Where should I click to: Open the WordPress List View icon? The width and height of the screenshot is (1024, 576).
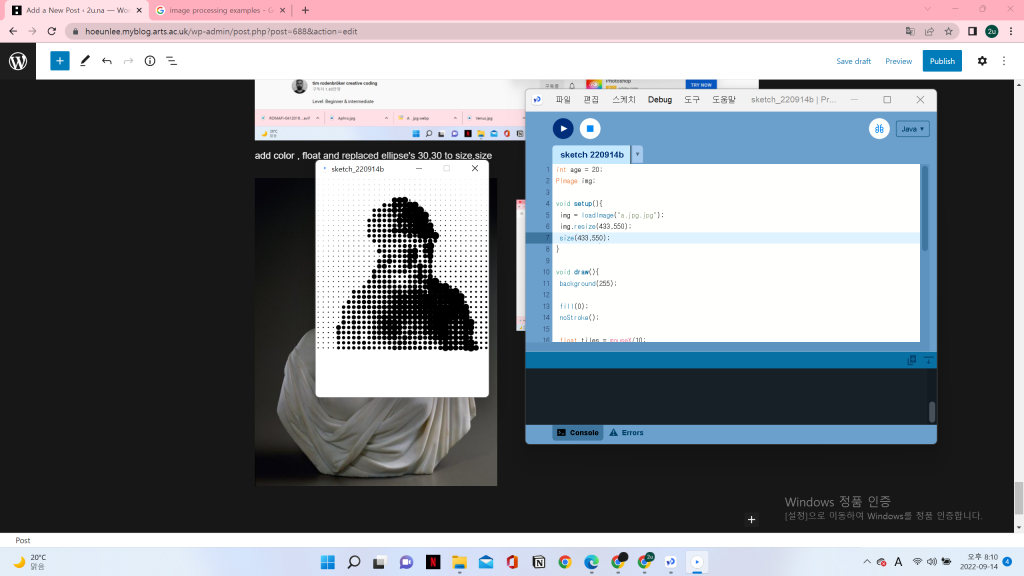click(172, 61)
